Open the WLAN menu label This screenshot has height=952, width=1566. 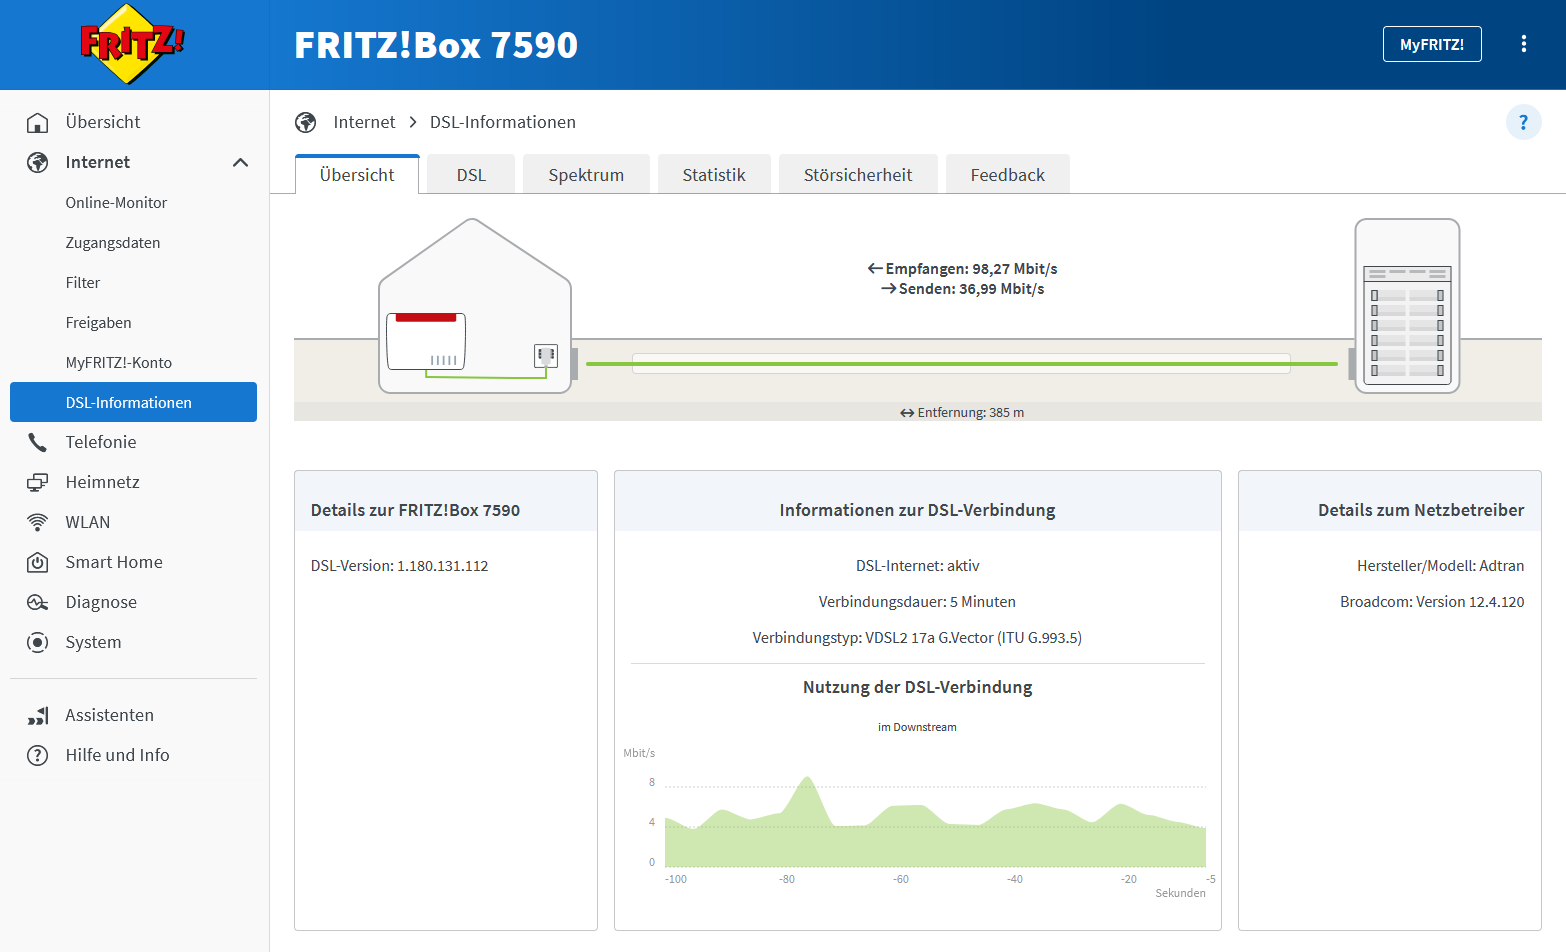point(88,522)
